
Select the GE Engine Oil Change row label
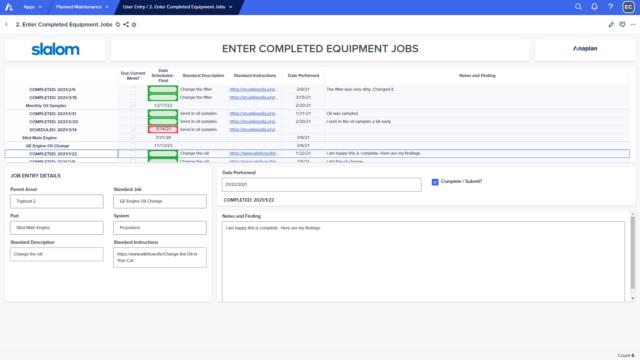[x=47, y=146]
